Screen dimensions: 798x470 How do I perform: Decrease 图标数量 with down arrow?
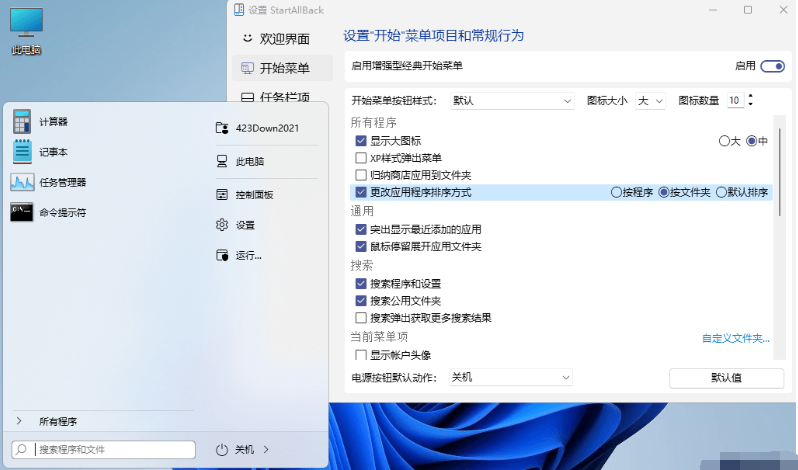click(x=750, y=104)
